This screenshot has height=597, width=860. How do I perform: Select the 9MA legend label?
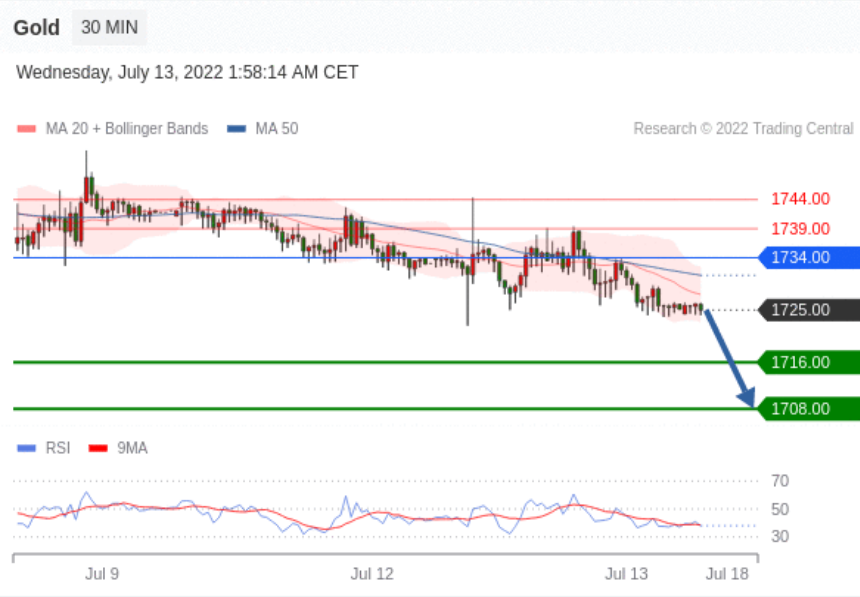click(132, 448)
